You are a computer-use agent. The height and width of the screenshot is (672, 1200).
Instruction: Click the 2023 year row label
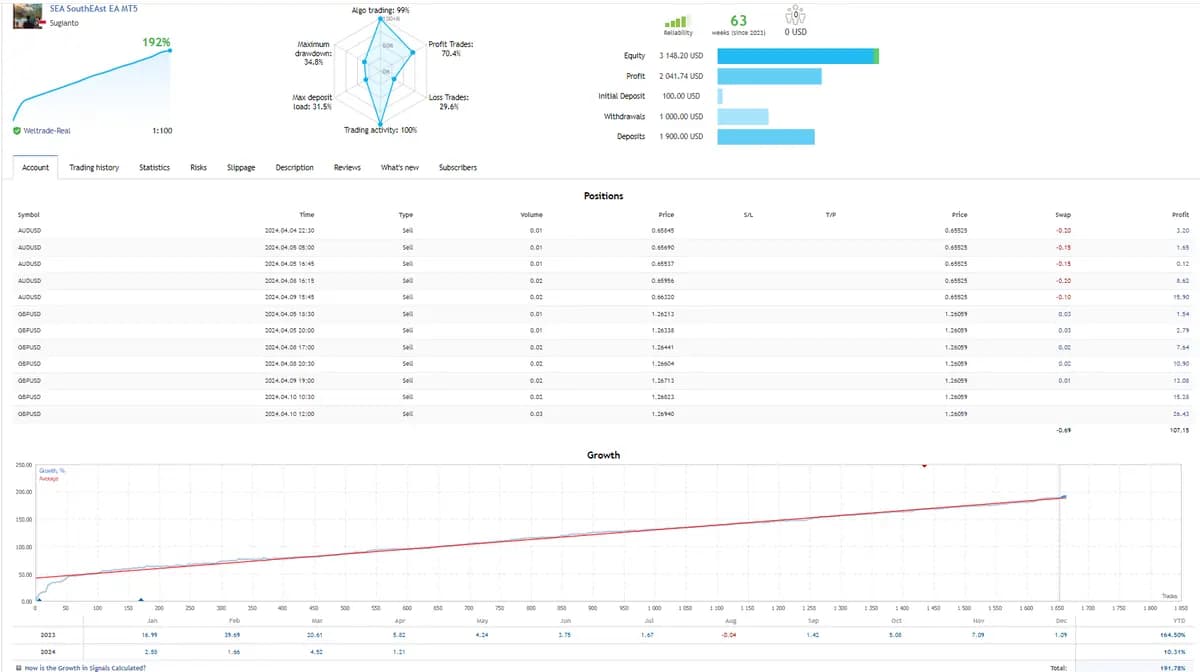(x=47, y=635)
